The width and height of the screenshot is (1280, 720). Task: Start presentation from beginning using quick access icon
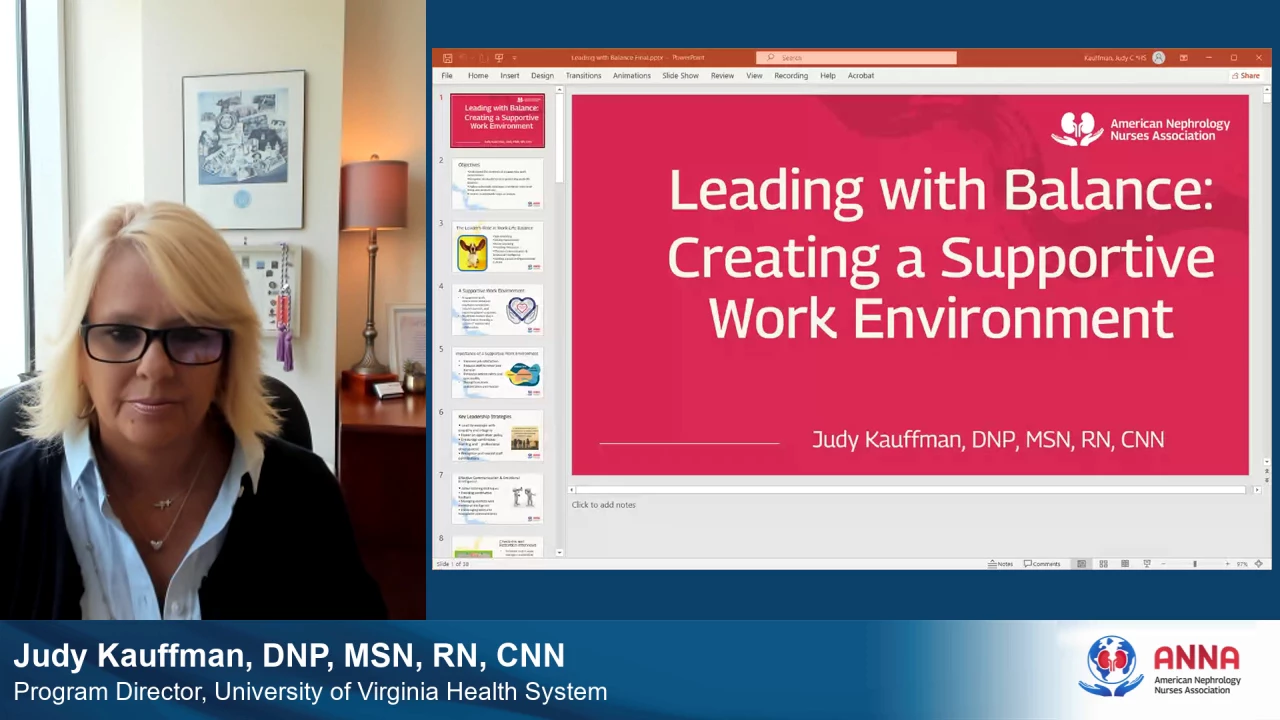499,58
